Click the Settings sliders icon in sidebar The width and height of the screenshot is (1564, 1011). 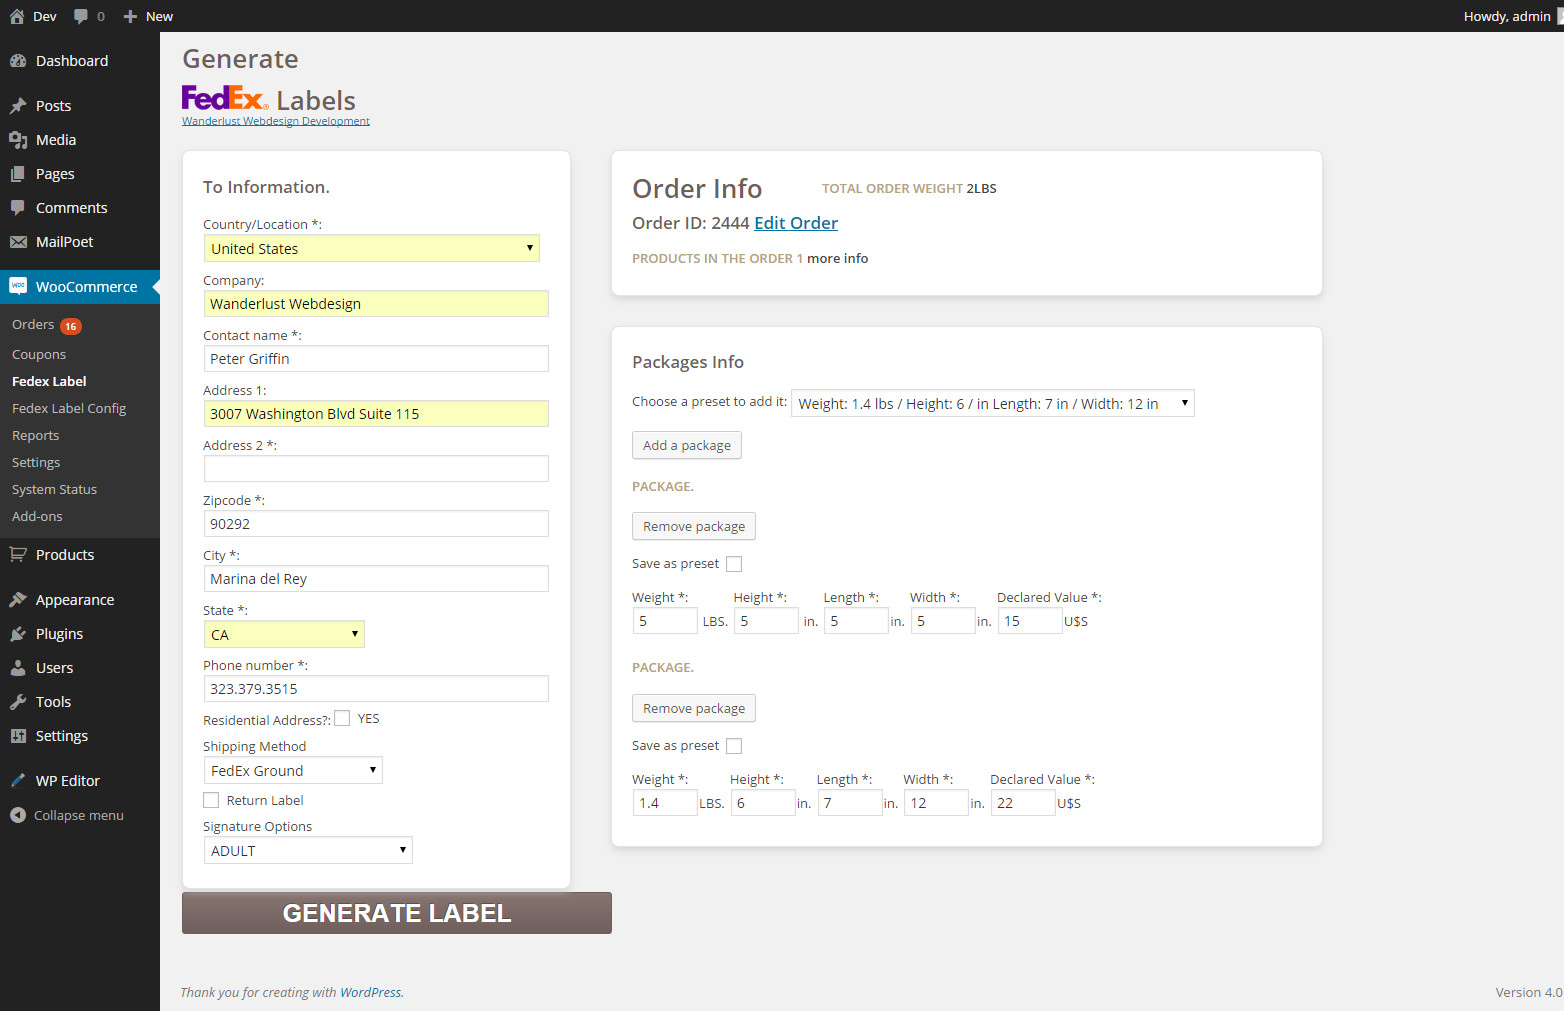(18, 736)
